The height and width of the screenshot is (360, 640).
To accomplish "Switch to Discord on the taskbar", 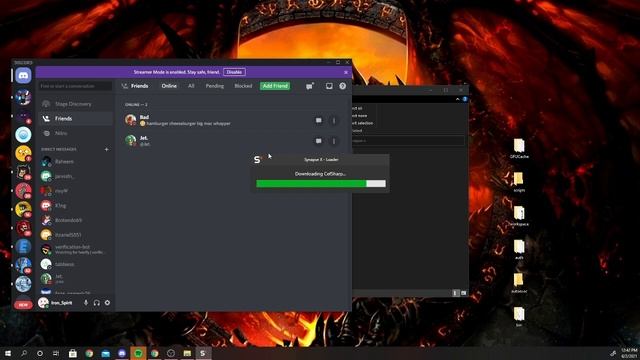I will 122,353.
